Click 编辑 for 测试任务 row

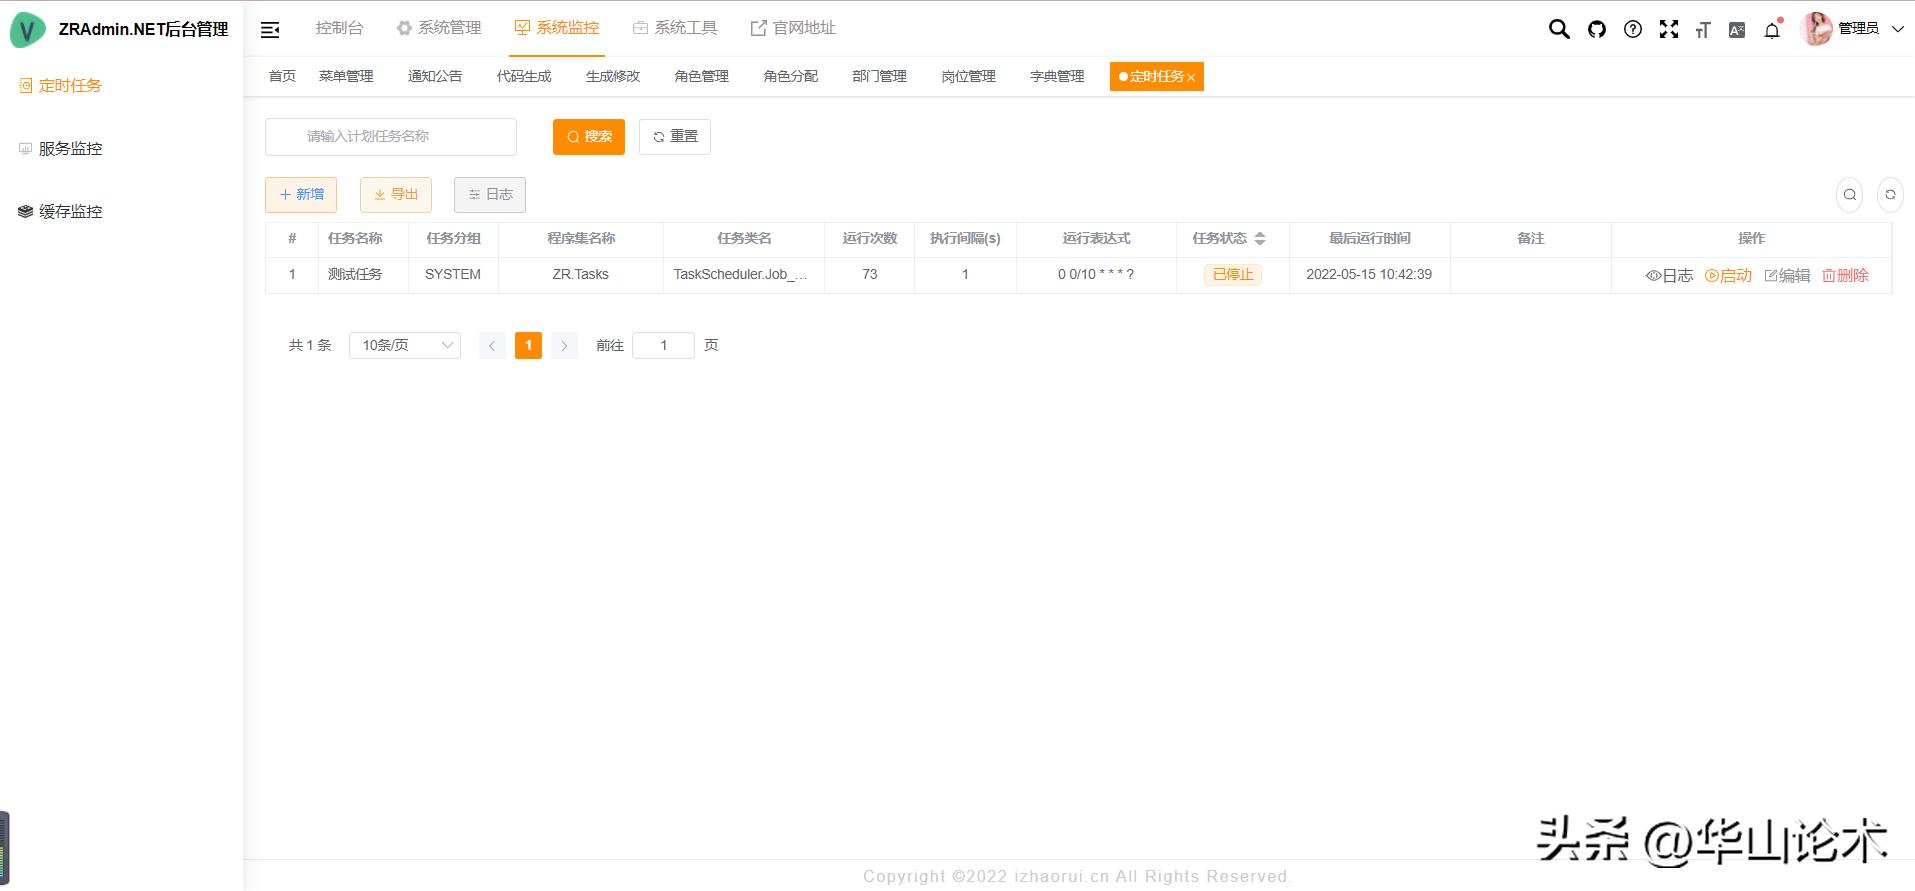point(1787,276)
